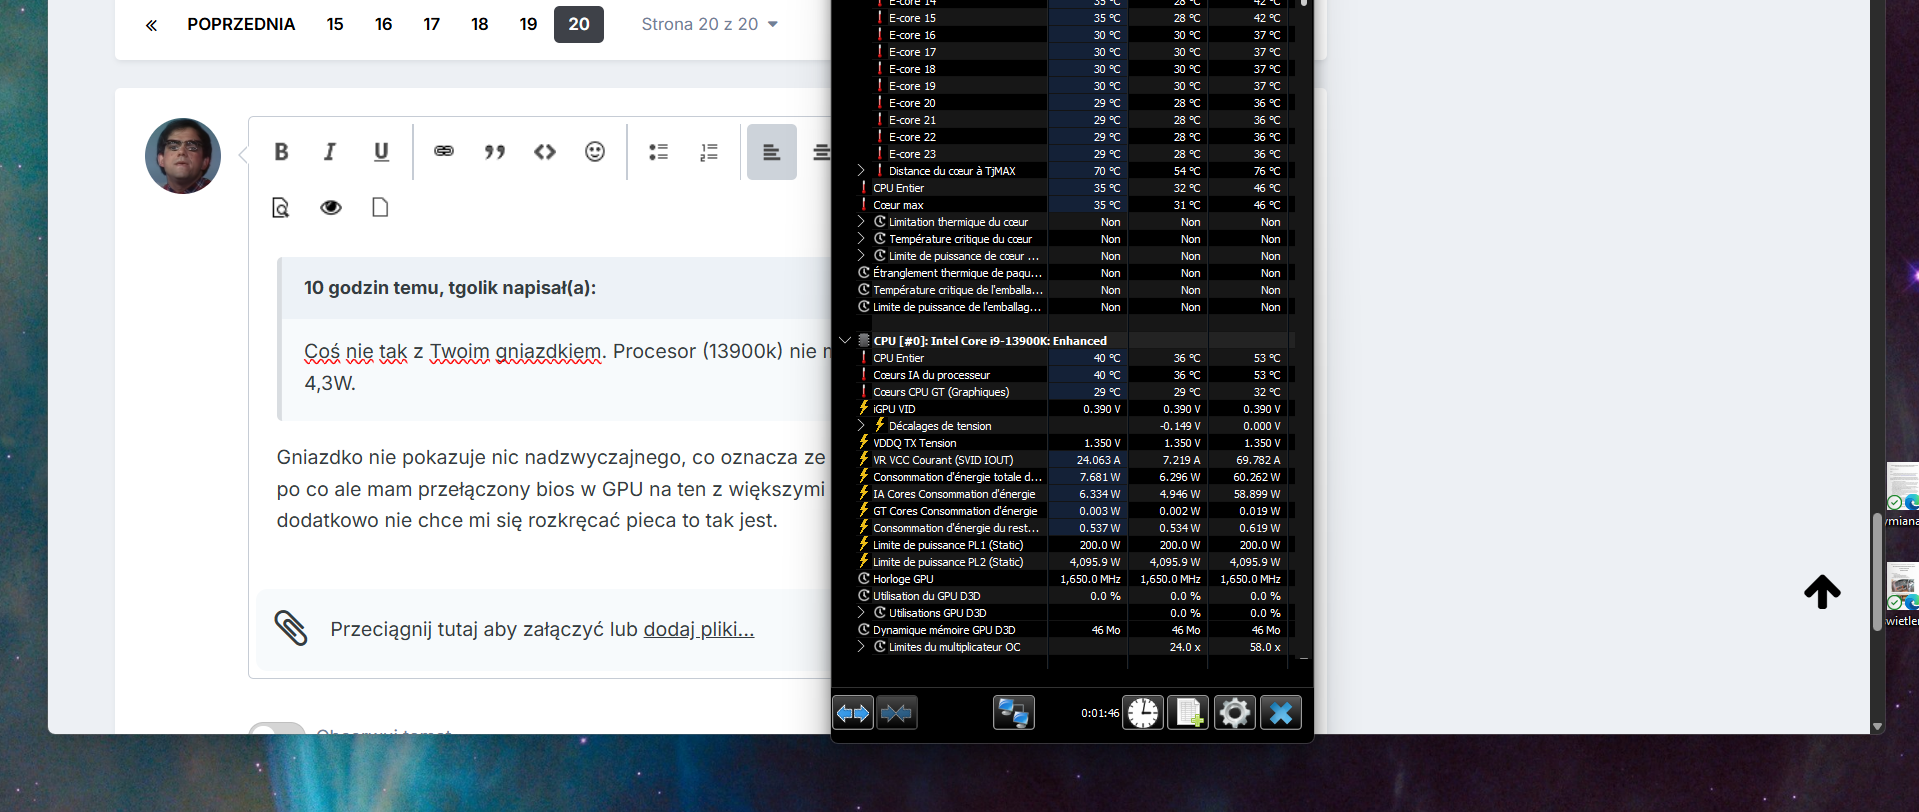
Task: Open page 15 of the thread
Action: tap(335, 24)
